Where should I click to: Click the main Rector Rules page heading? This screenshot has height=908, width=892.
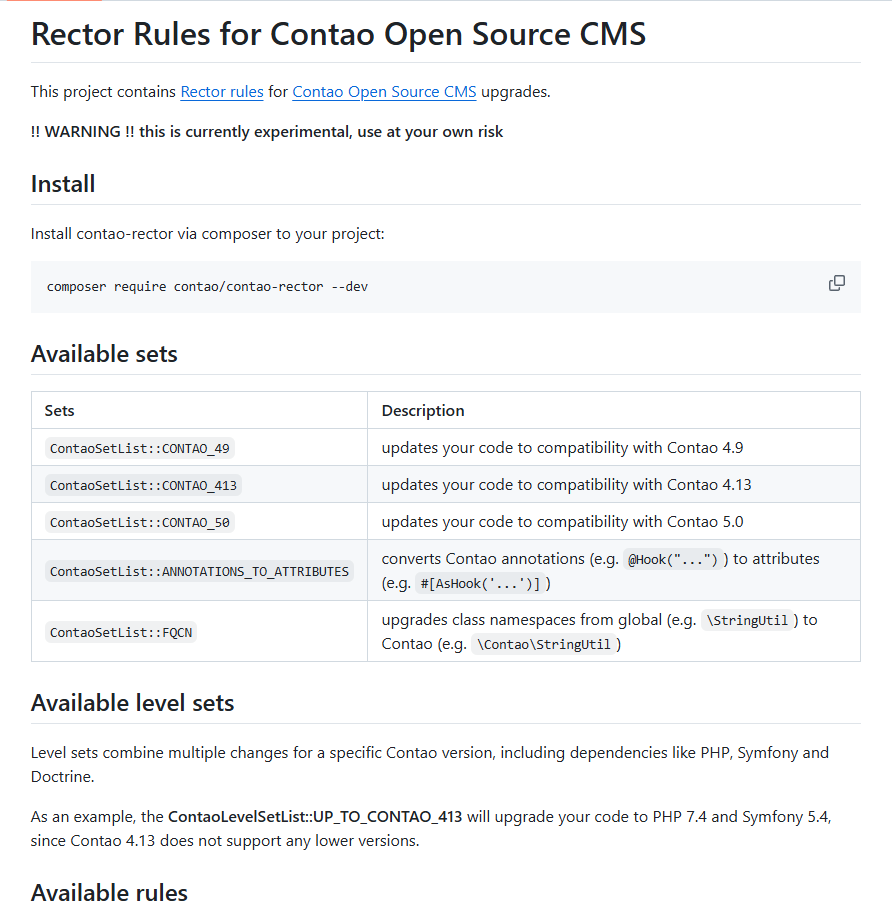click(x=338, y=34)
